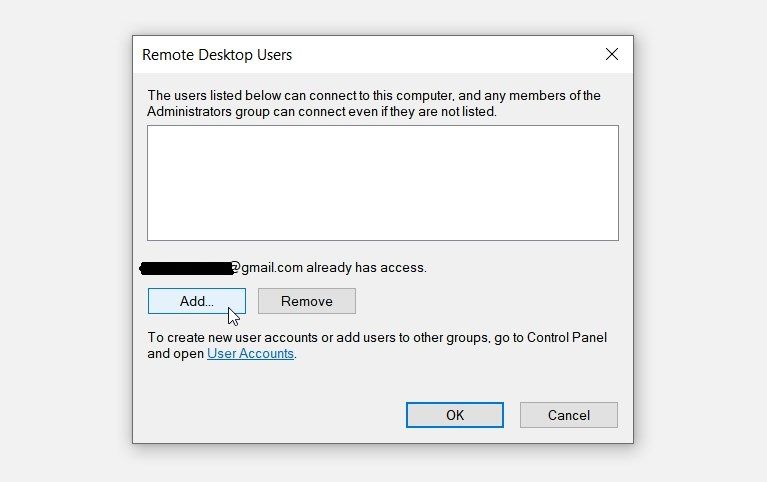Close the dialog with the X button
The height and width of the screenshot is (482, 767).
612,54
